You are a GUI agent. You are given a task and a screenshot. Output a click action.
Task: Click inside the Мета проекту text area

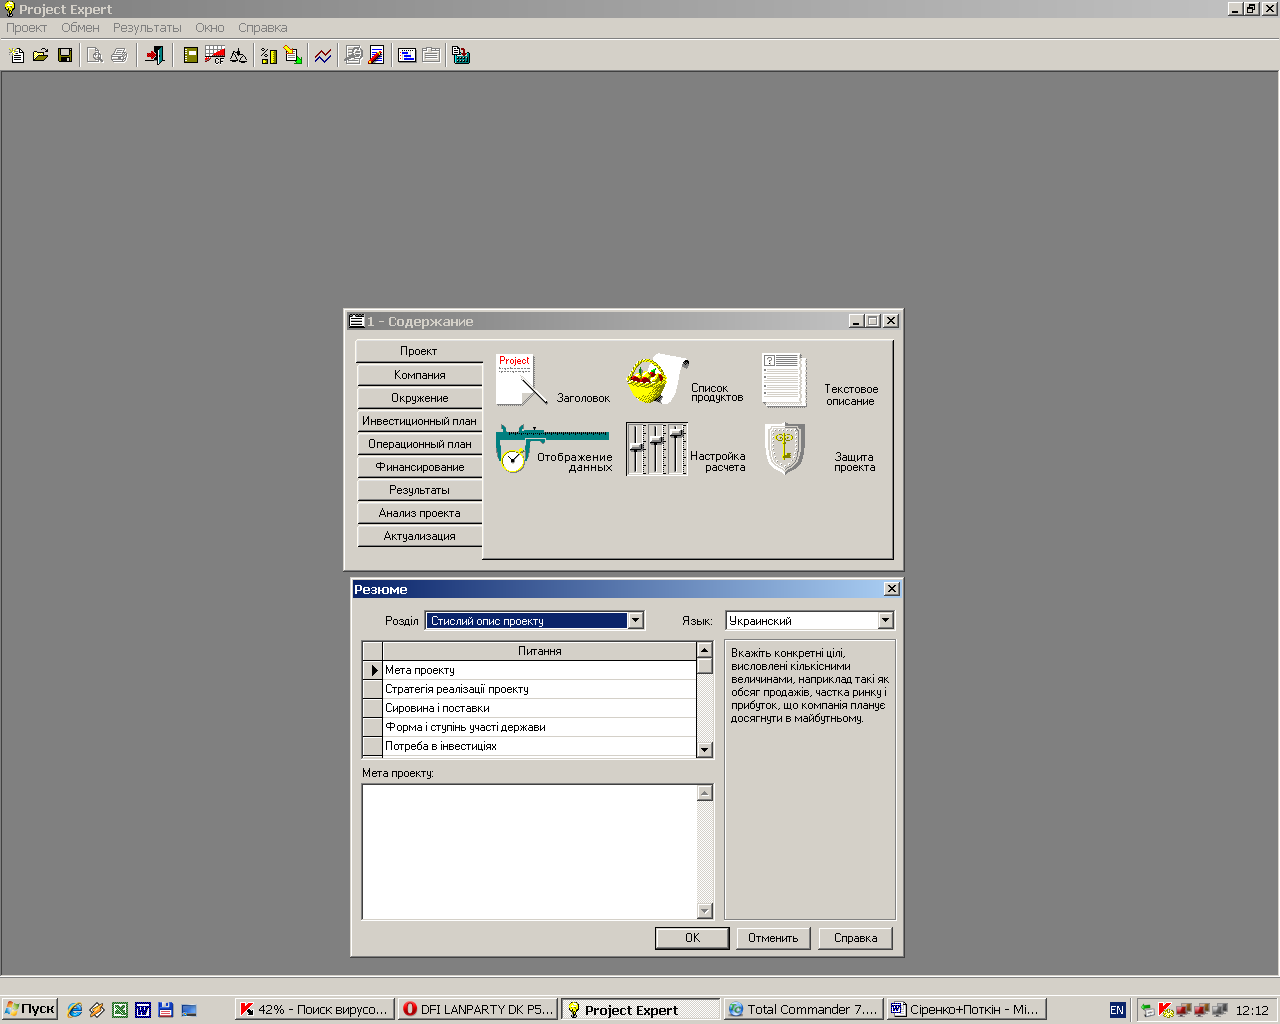click(530, 852)
